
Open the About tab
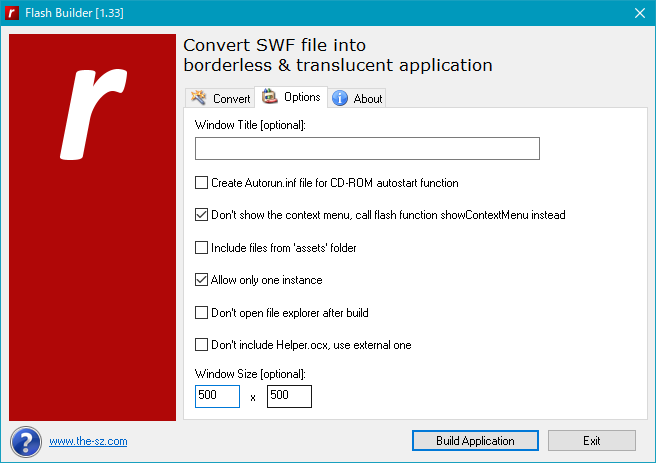(x=357, y=98)
